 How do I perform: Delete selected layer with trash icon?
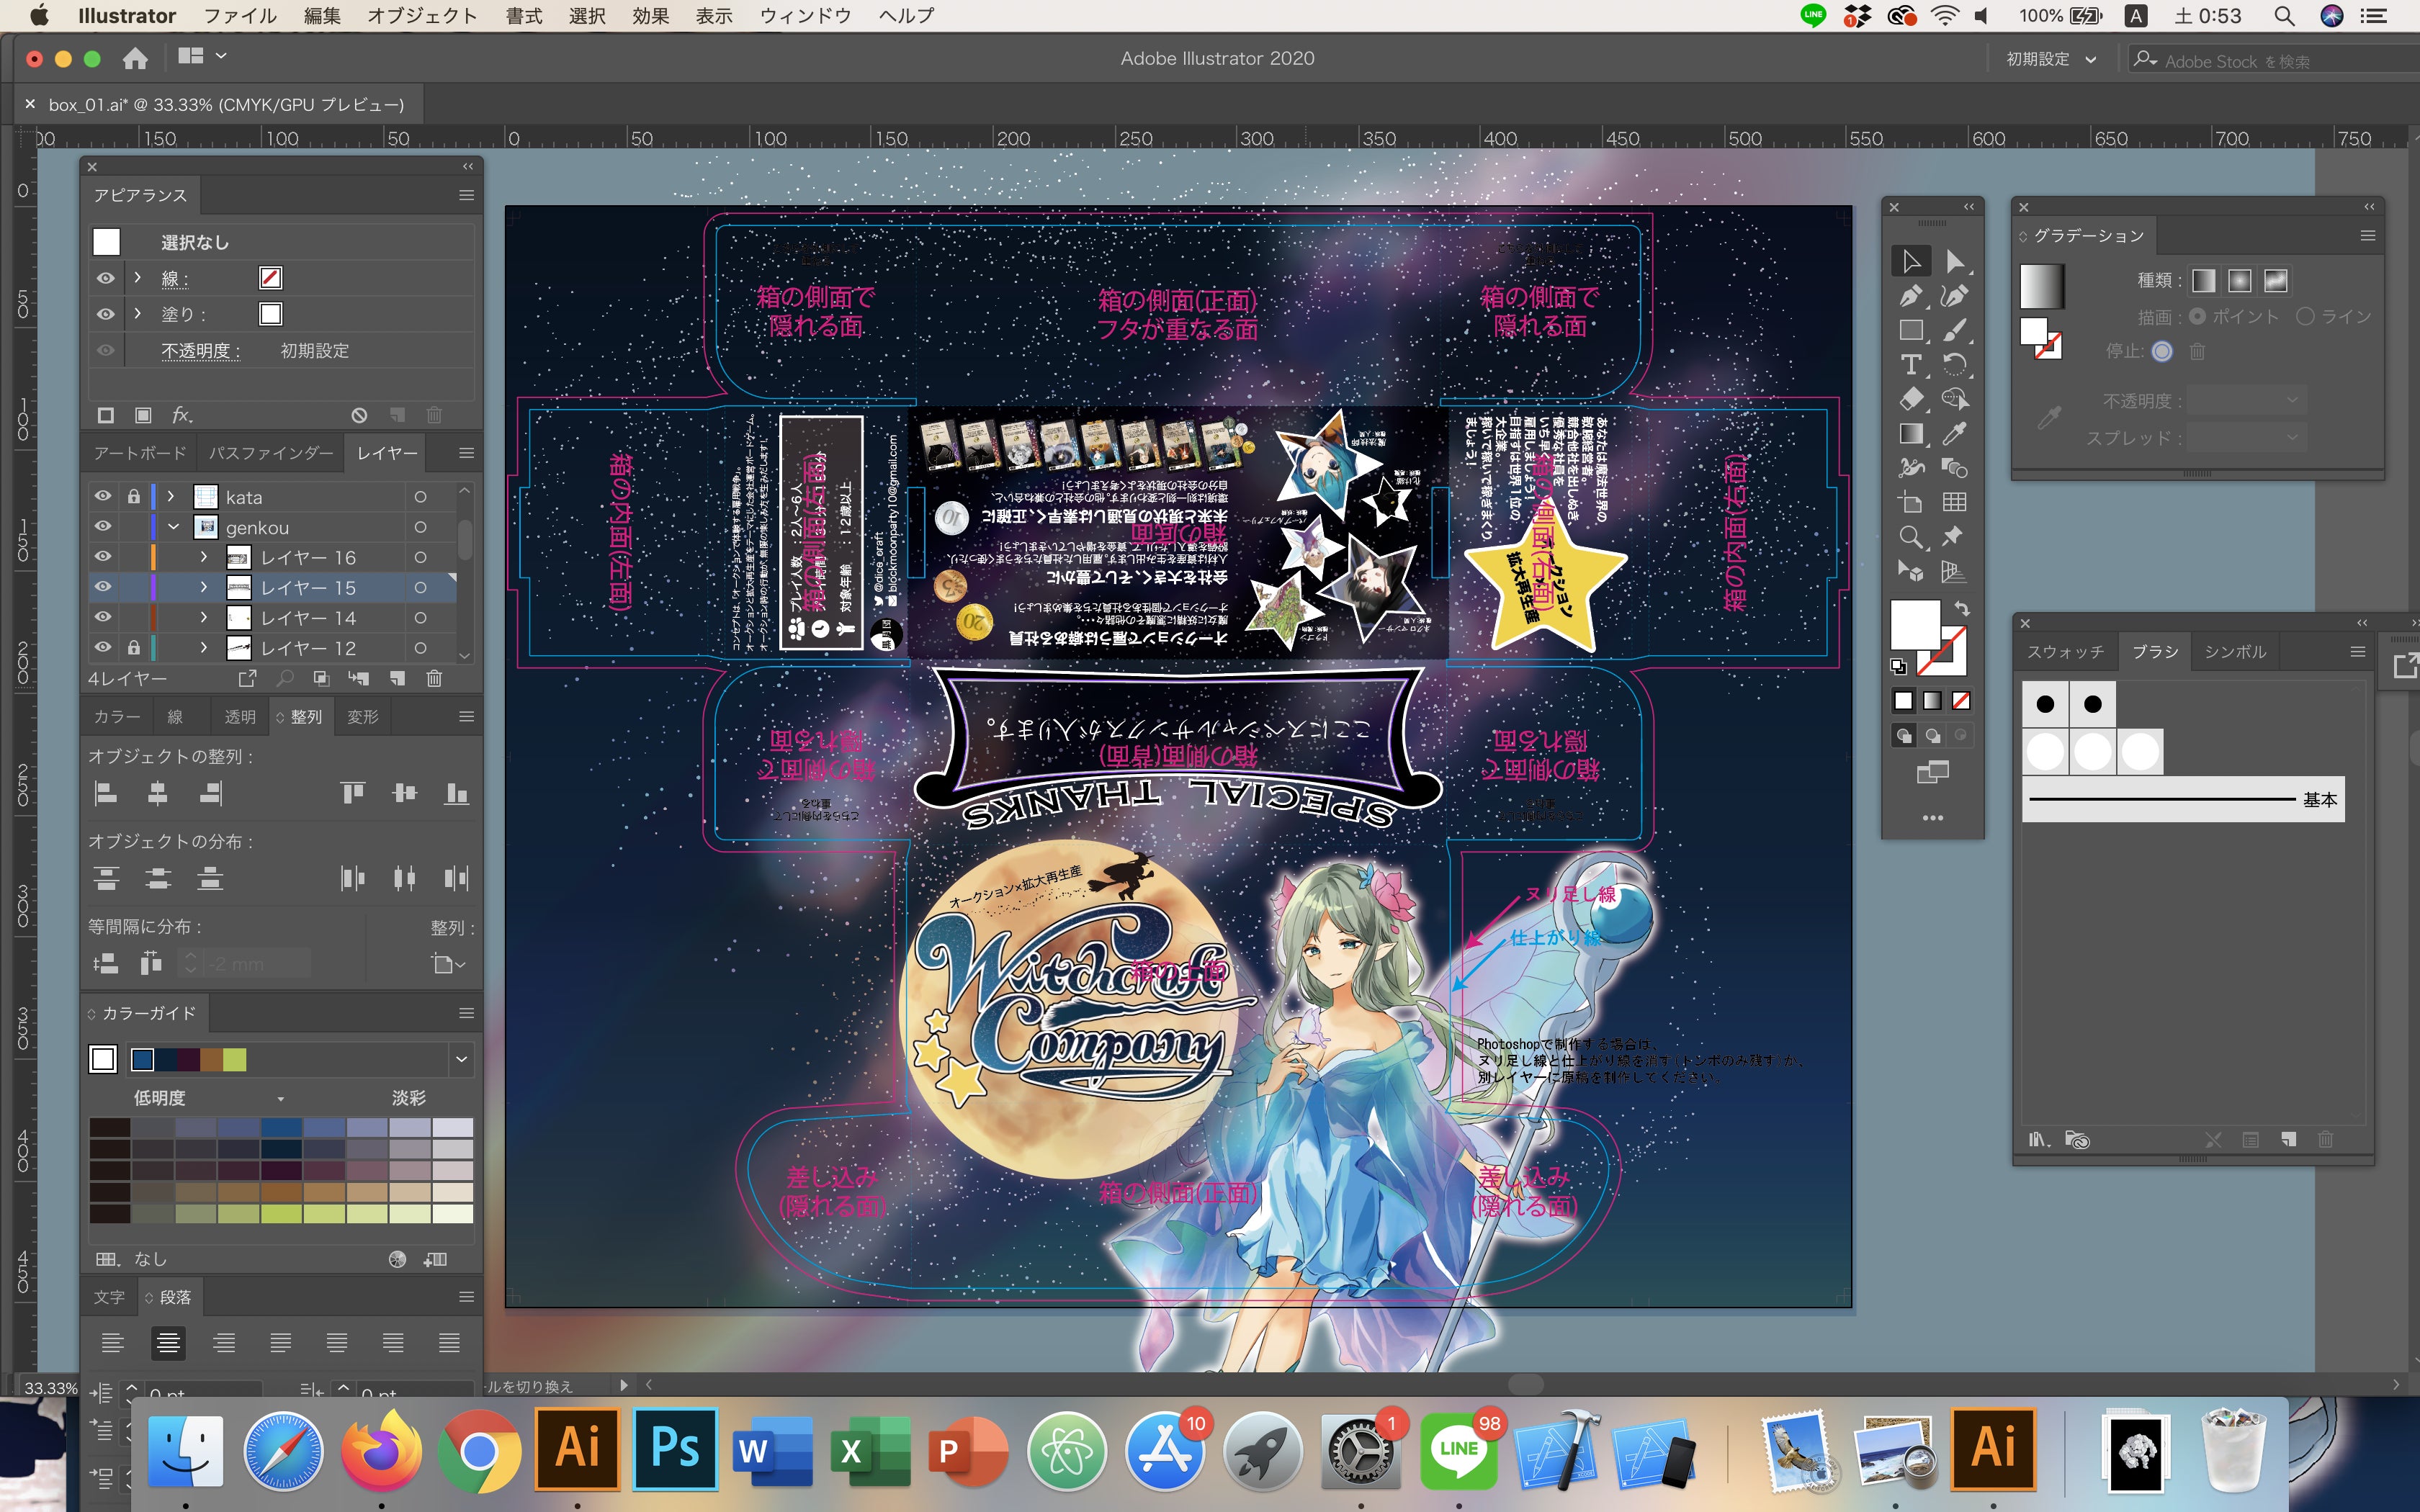(434, 679)
